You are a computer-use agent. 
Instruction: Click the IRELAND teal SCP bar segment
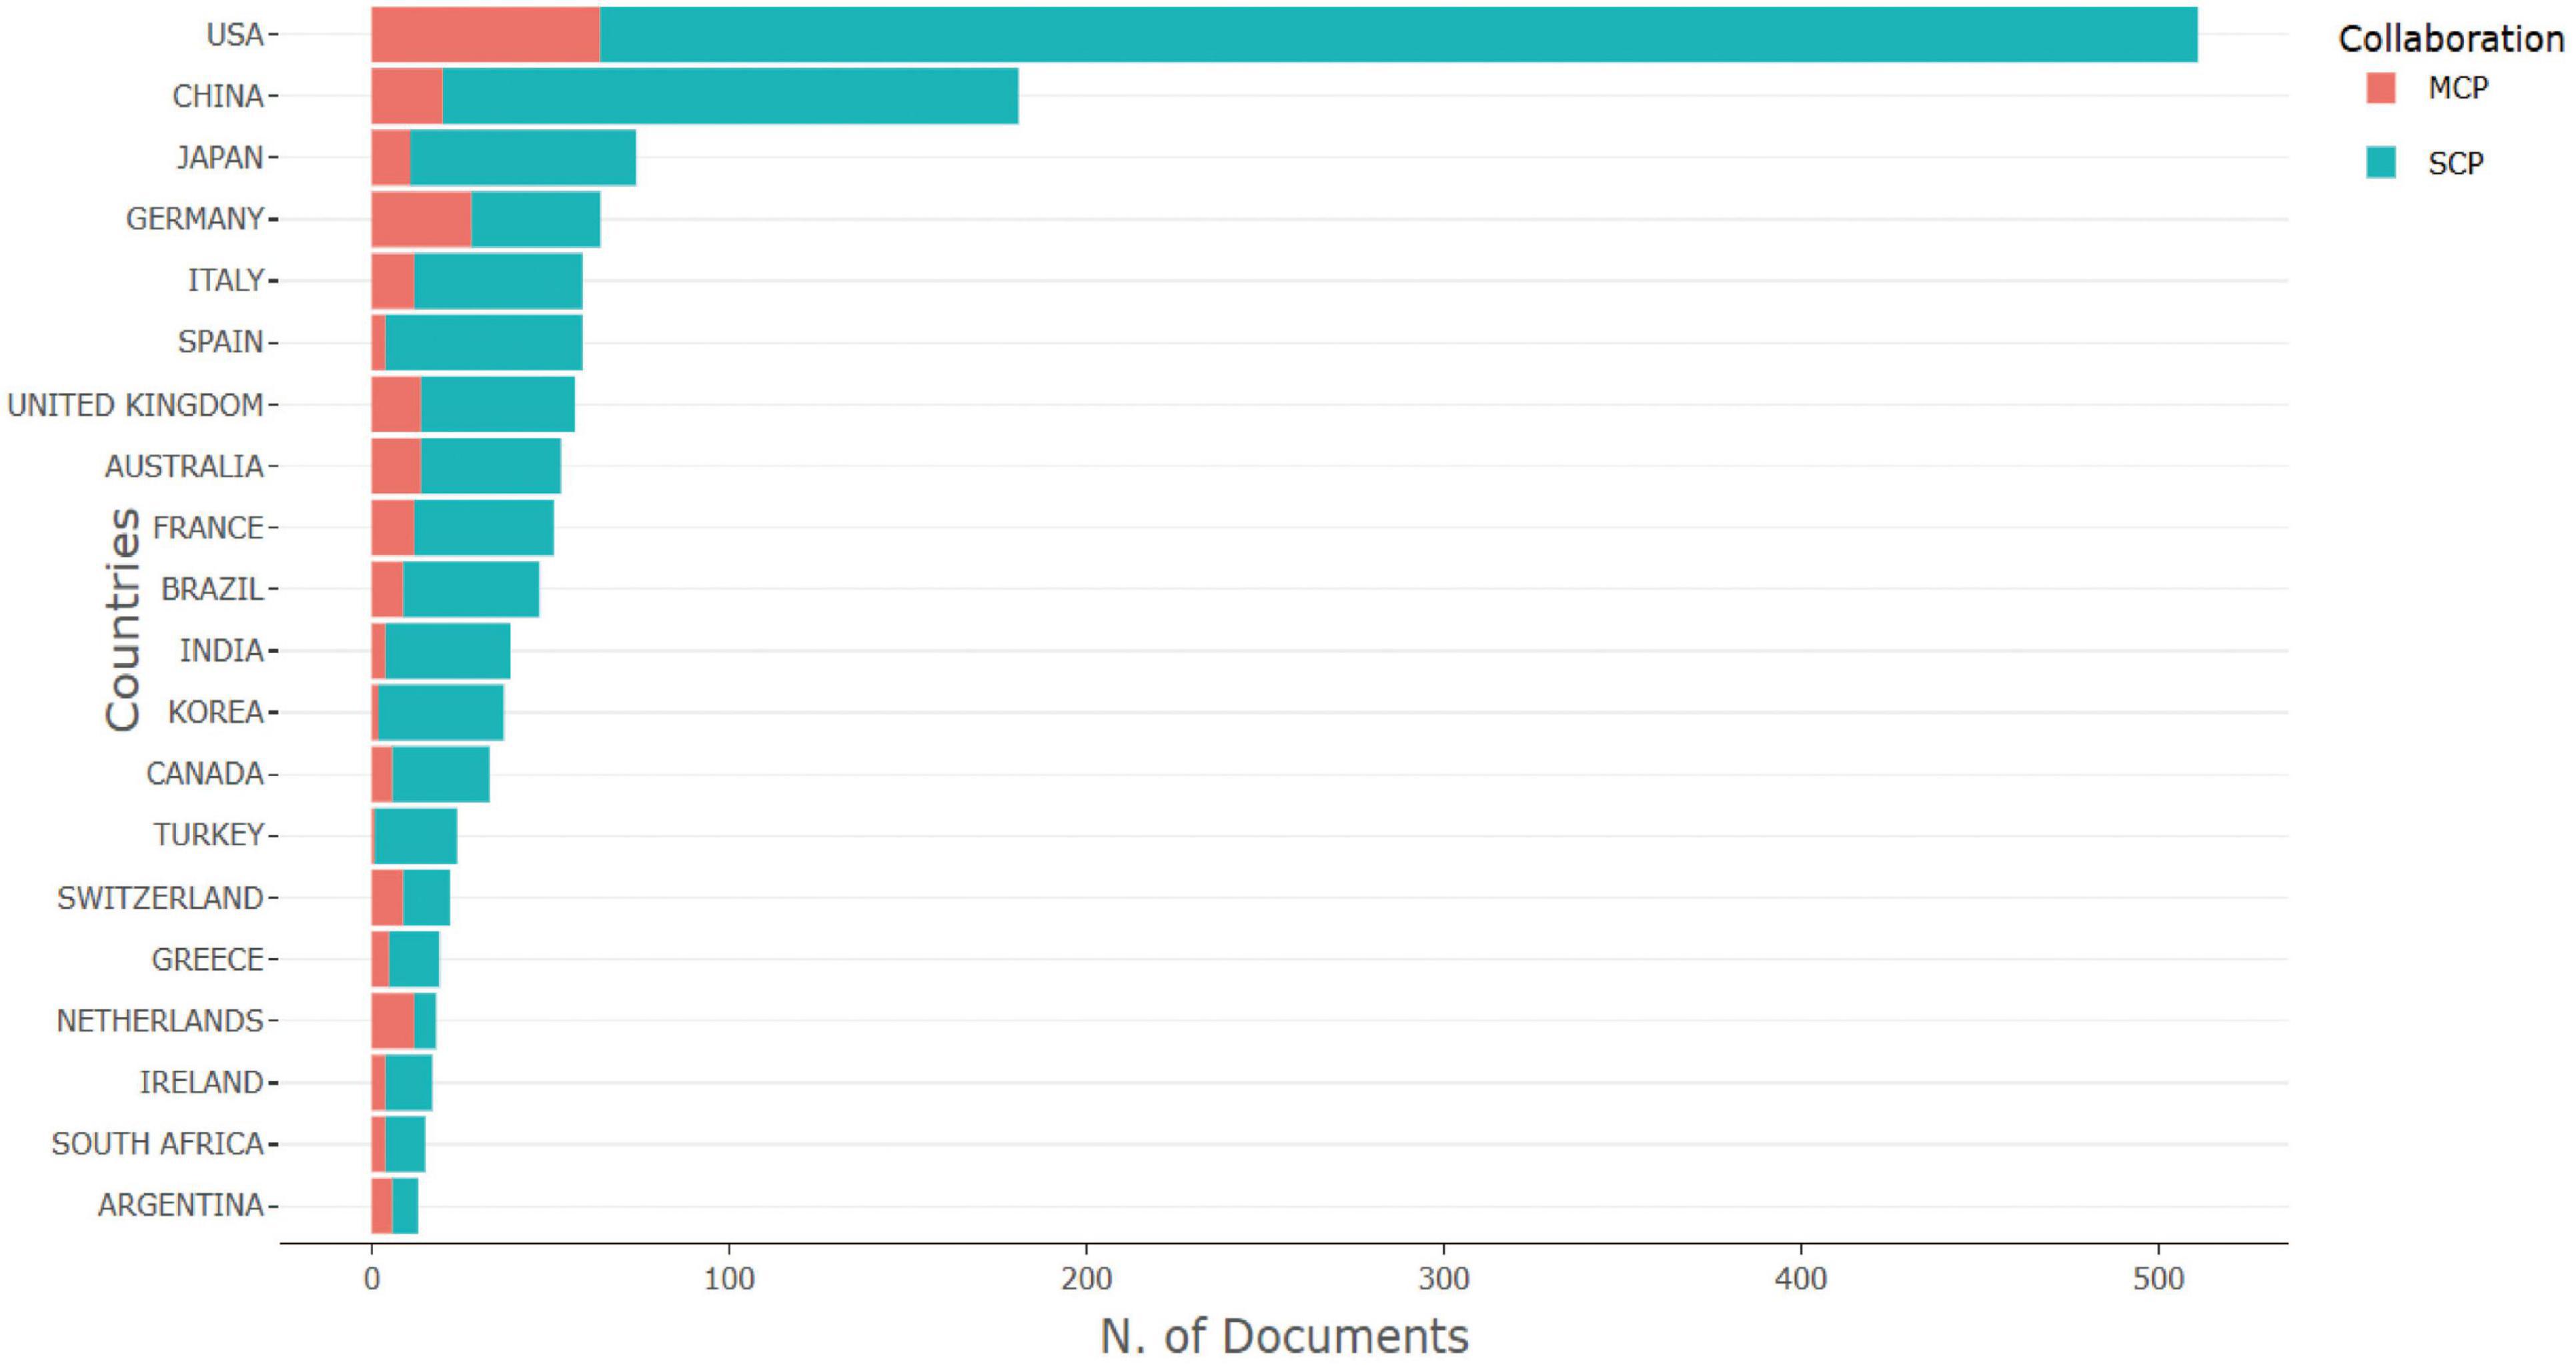click(409, 1083)
